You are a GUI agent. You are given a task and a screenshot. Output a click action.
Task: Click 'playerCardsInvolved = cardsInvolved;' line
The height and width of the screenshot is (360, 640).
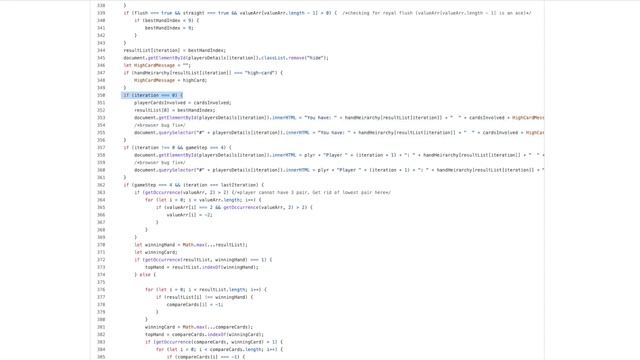[182, 103]
